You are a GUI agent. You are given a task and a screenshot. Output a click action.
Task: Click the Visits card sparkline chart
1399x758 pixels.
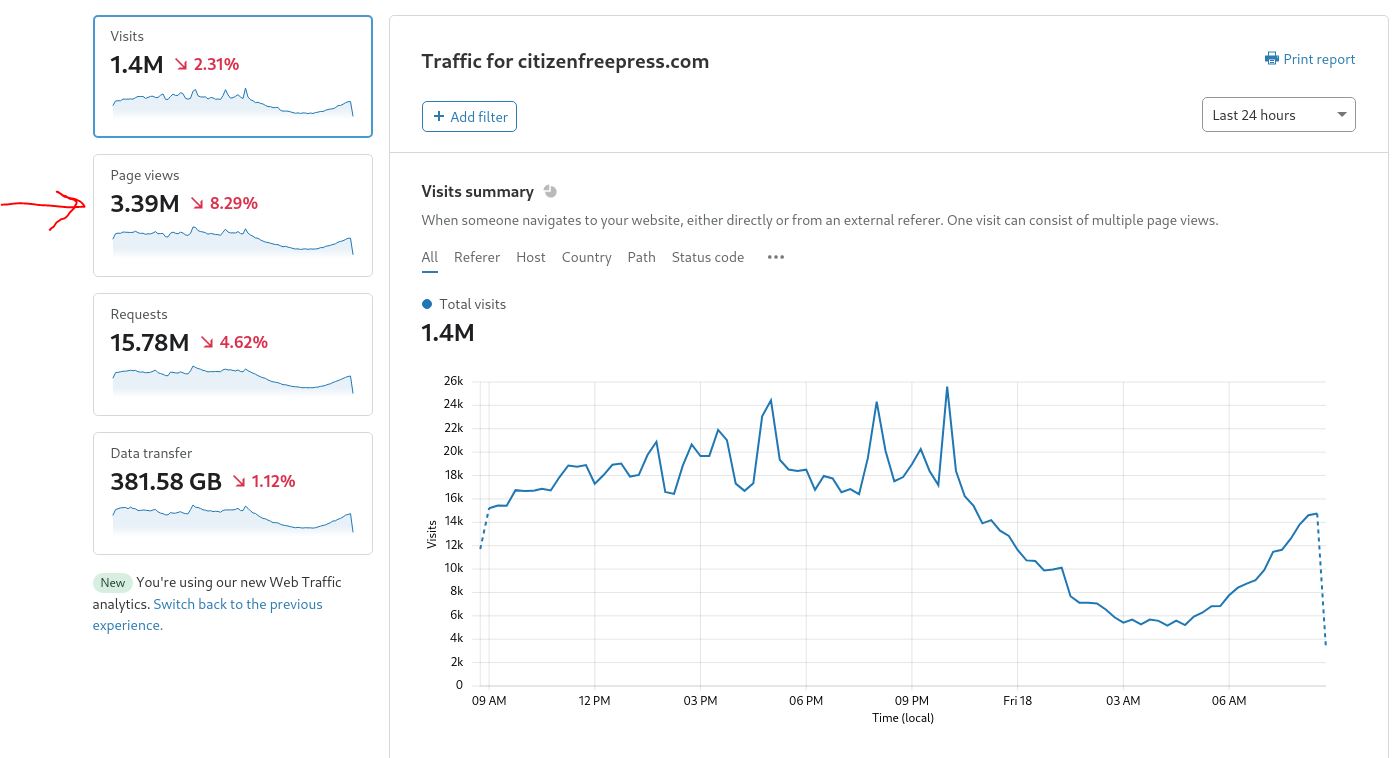click(x=233, y=102)
